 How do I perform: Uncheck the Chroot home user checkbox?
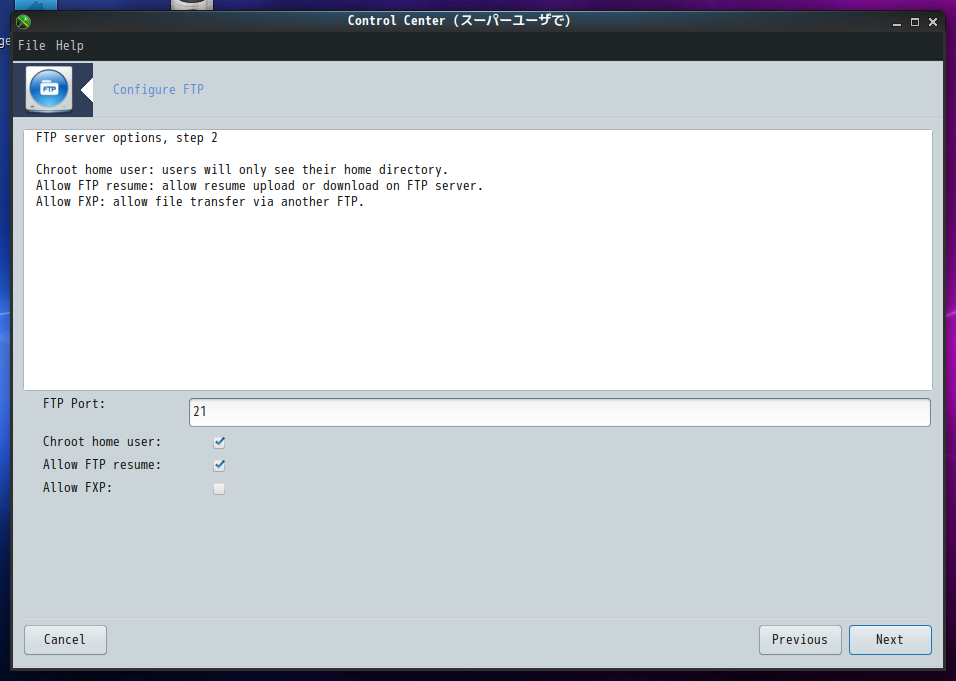[x=219, y=442]
